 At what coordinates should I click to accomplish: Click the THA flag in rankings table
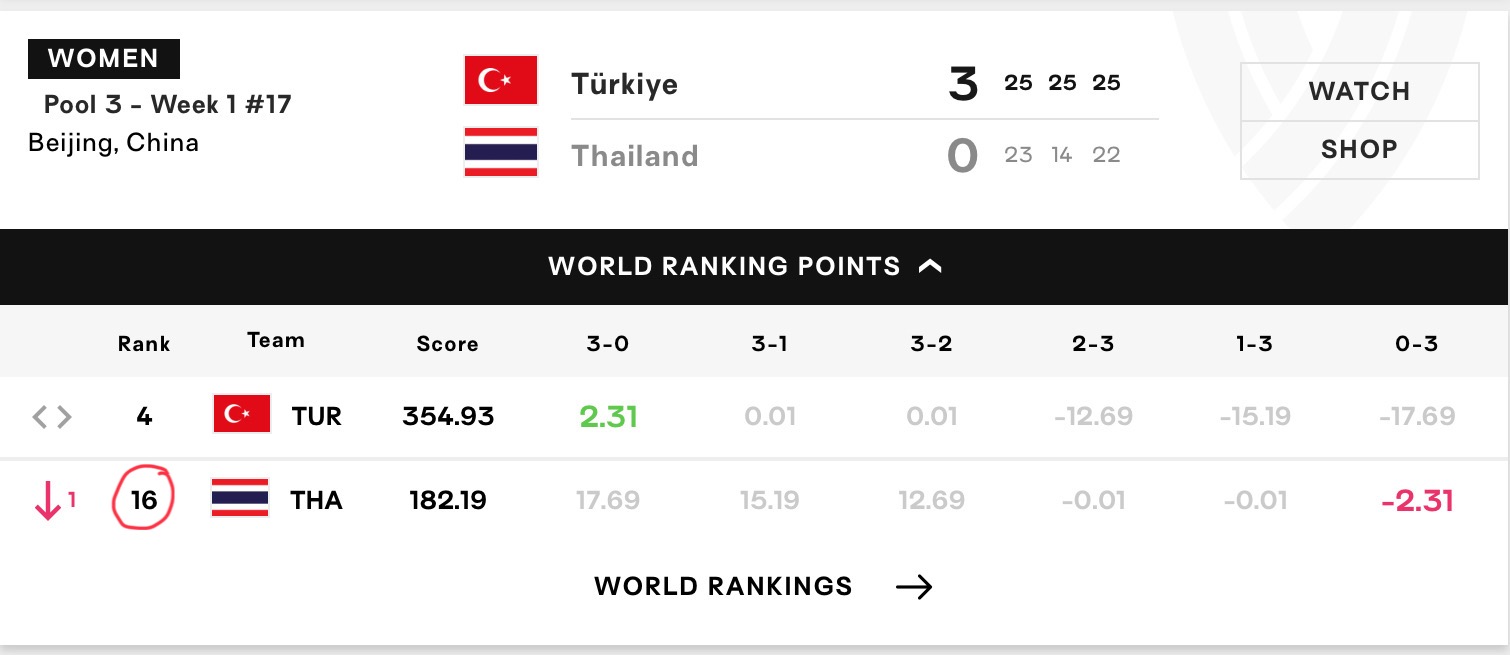coord(240,497)
